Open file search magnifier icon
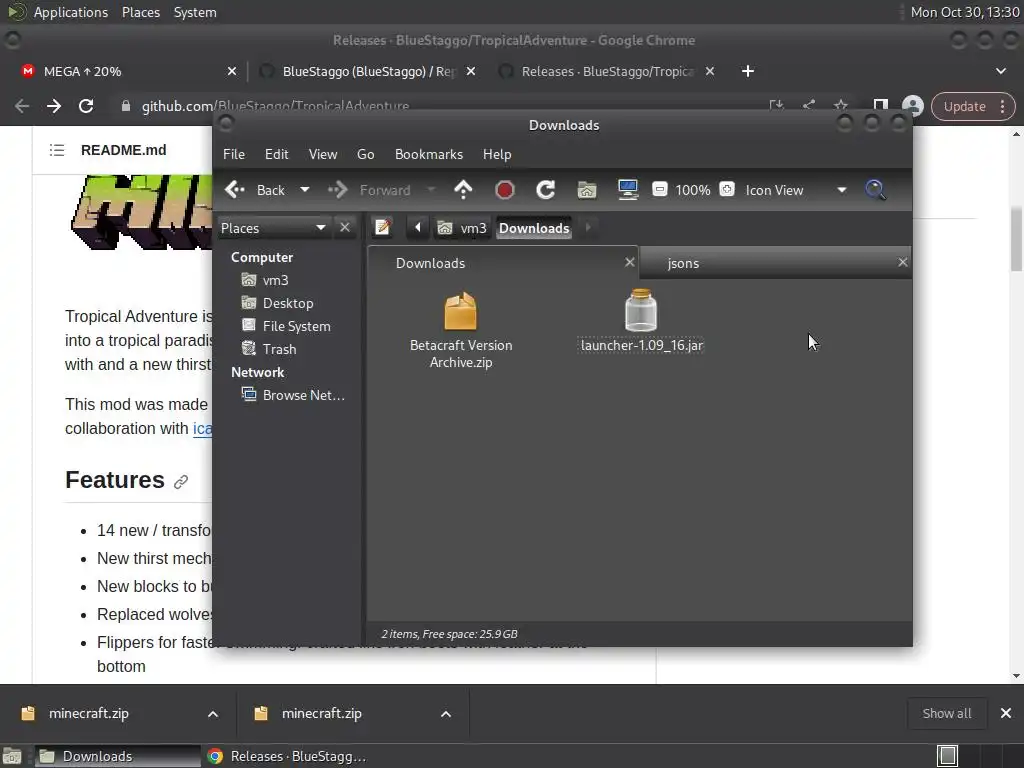1024x768 pixels. click(875, 190)
